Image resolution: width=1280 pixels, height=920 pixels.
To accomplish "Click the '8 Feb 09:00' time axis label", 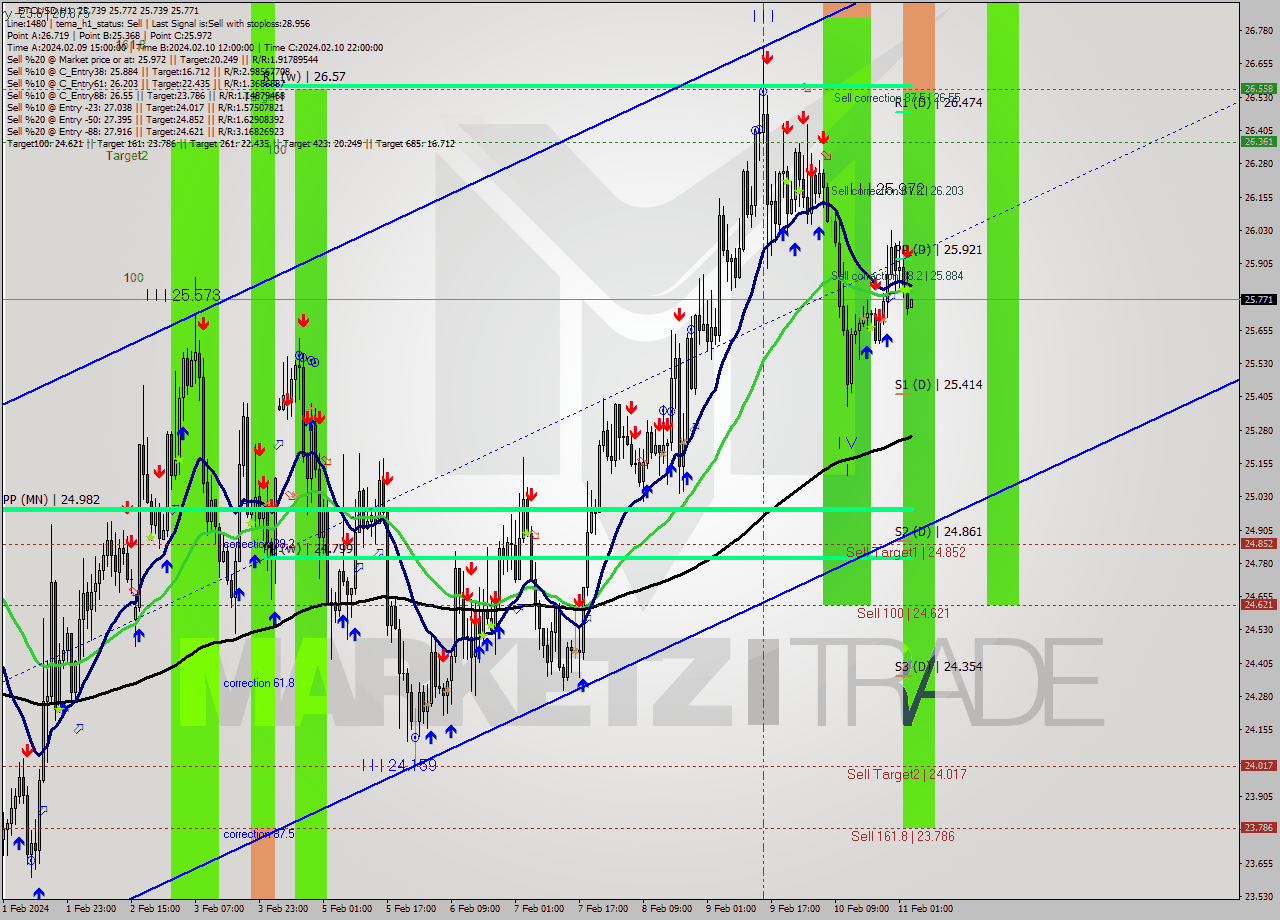I will click(x=667, y=909).
